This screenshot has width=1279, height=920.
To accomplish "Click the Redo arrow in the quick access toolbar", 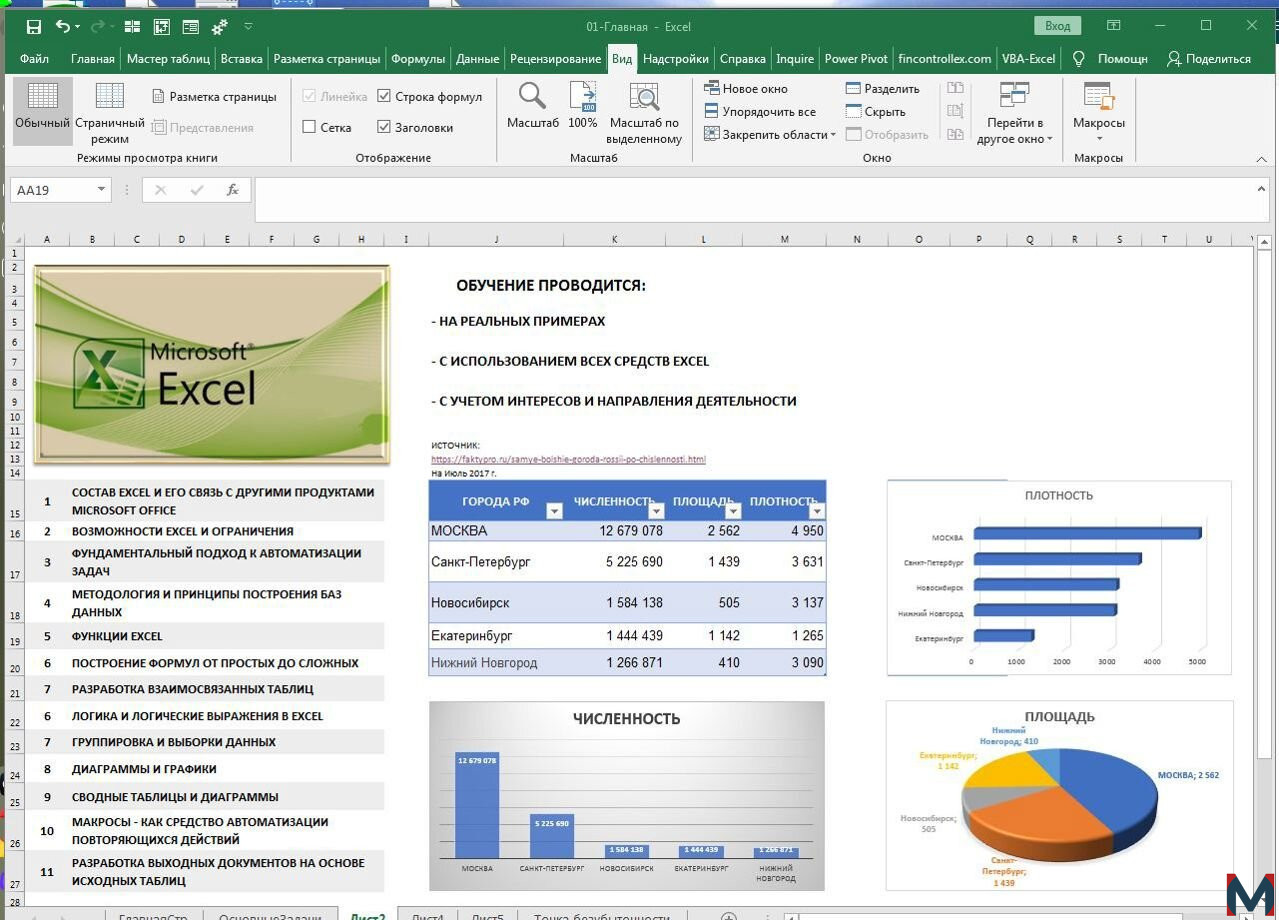I will [98, 26].
